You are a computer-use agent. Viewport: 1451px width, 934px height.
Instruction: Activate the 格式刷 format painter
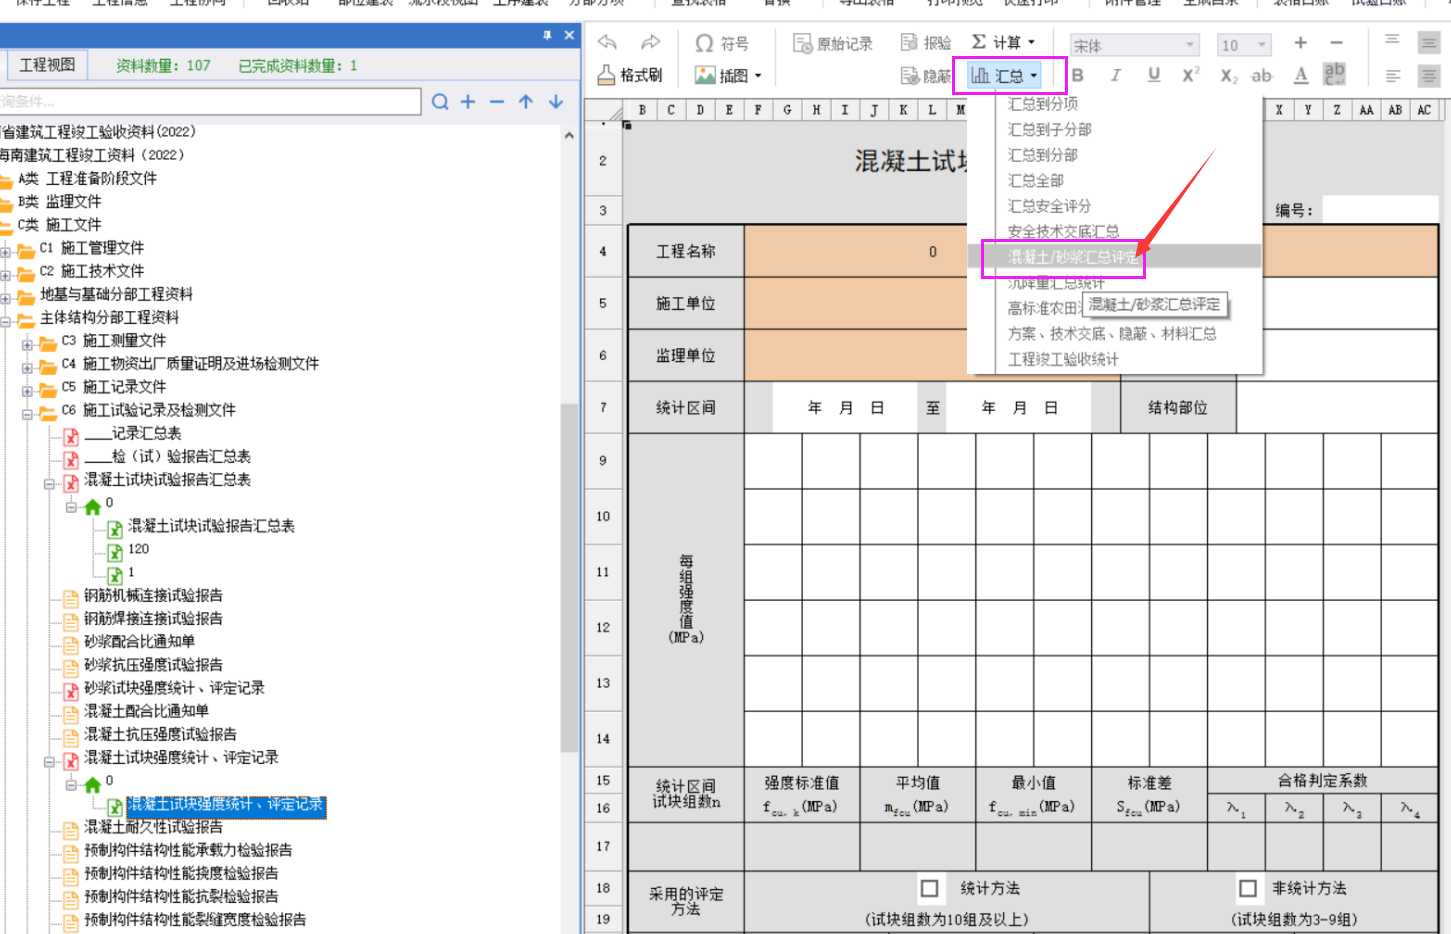(630, 75)
